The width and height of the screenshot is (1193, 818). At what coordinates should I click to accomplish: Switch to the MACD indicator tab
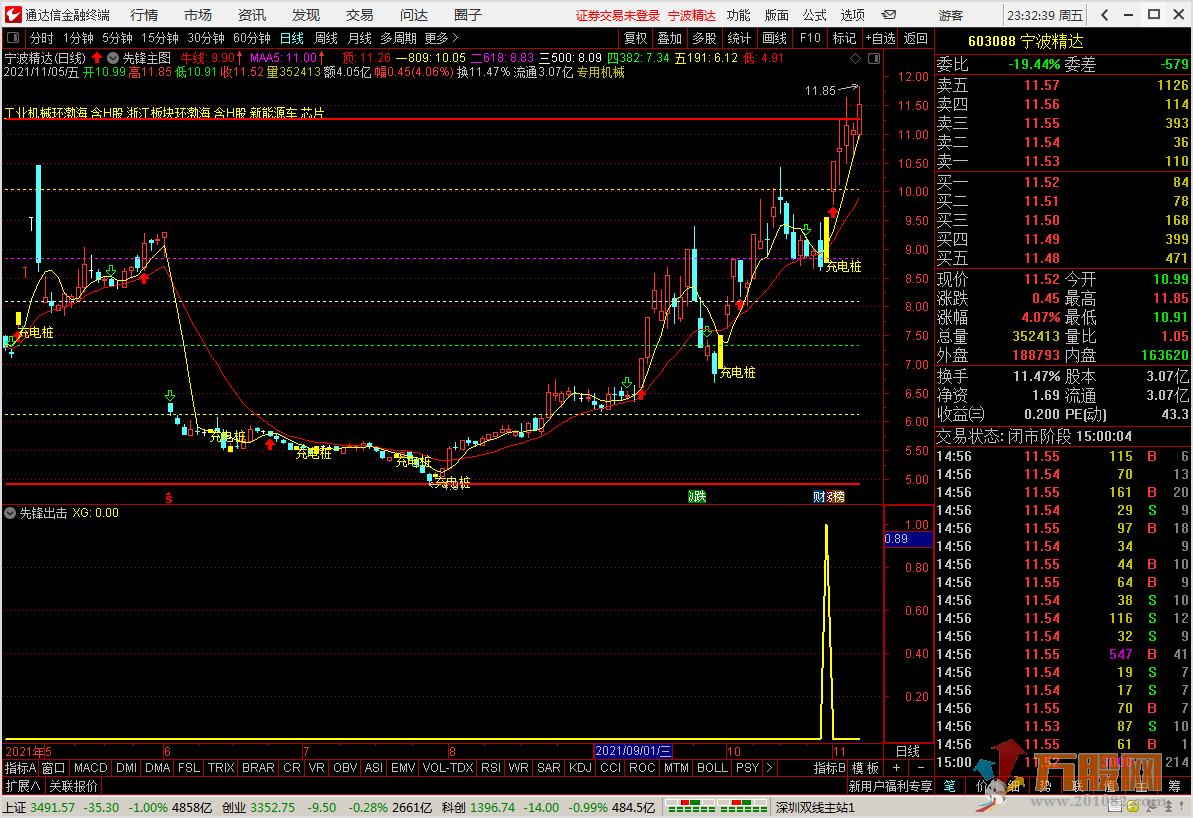pos(90,768)
